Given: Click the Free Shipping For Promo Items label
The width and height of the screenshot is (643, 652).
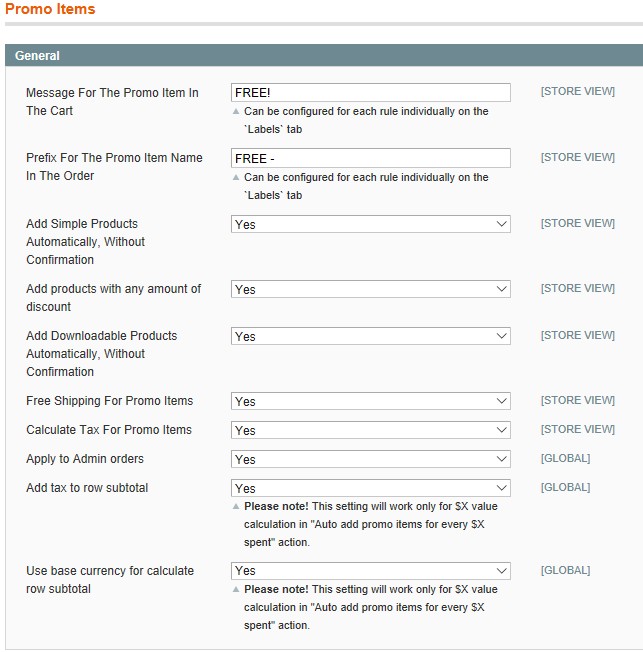Looking at the screenshot, I should pyautogui.click(x=110, y=401).
